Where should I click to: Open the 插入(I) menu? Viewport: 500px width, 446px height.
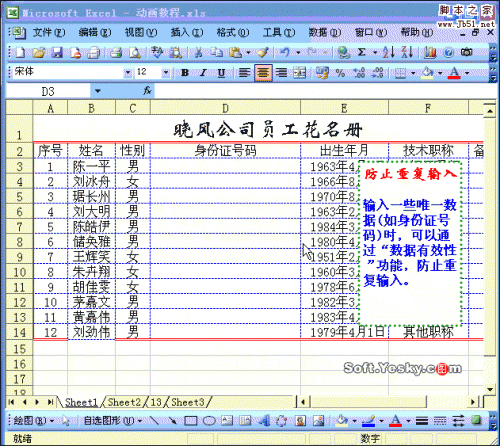[187, 32]
